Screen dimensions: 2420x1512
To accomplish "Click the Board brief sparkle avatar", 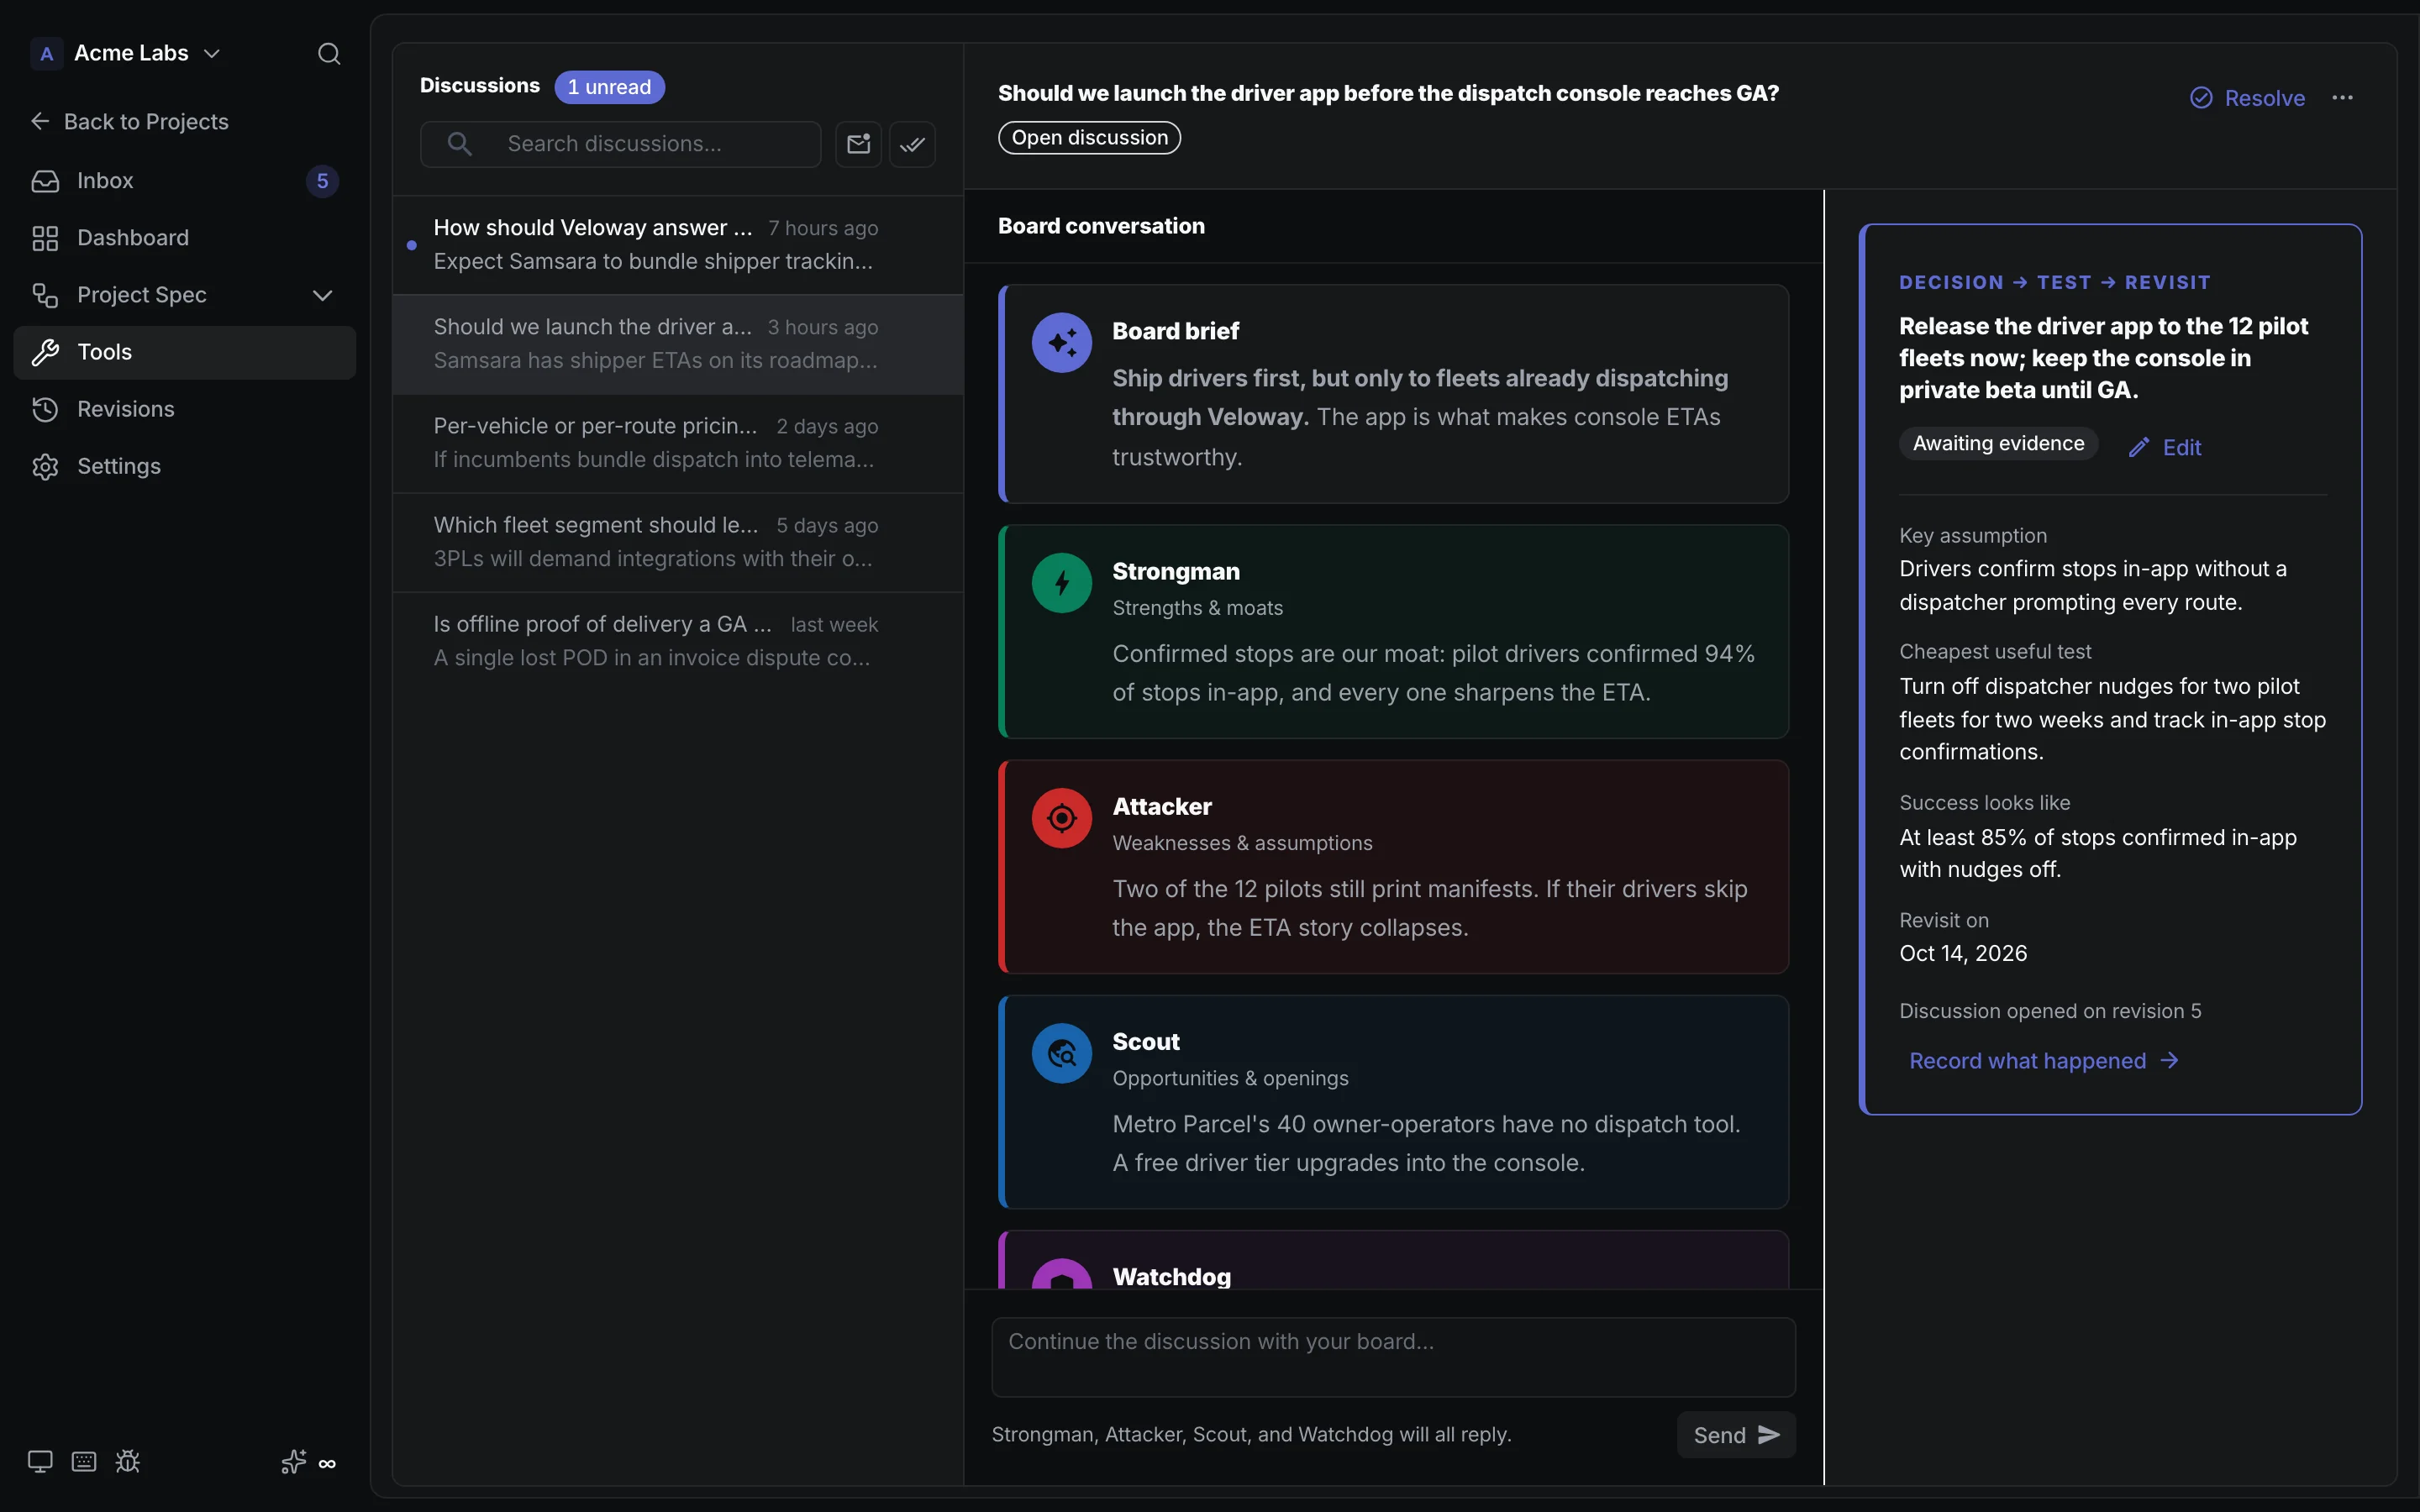I will point(1061,343).
